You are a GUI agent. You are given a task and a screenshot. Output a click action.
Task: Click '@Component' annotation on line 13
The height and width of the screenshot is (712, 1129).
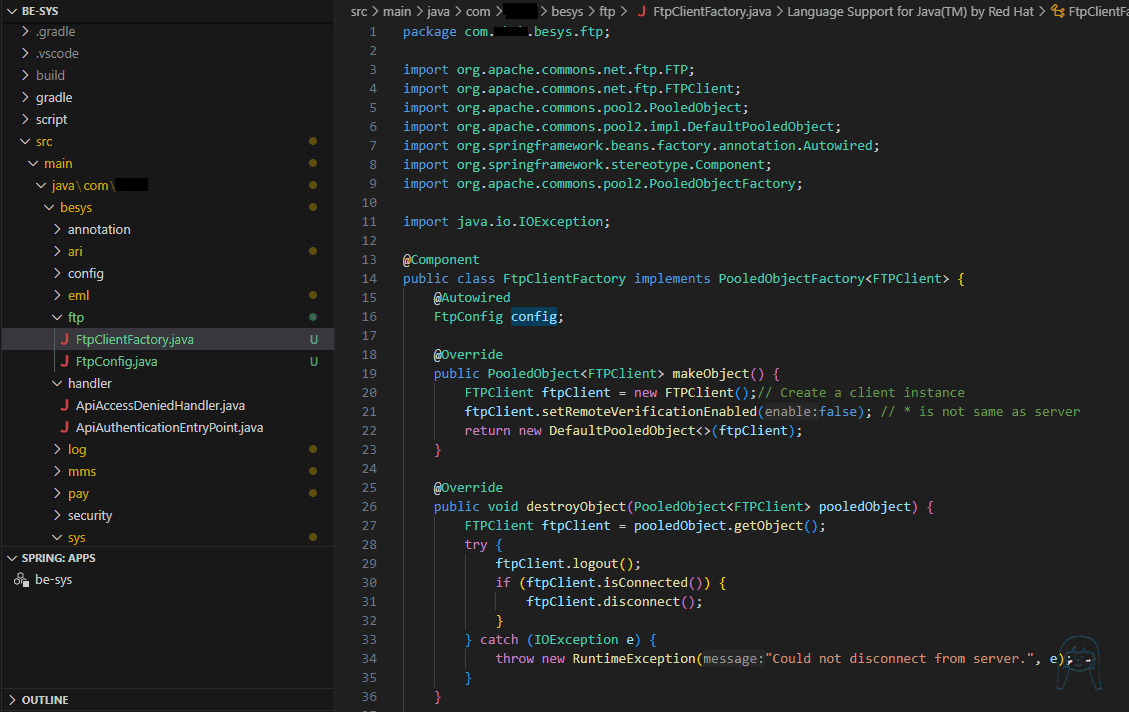(x=441, y=260)
